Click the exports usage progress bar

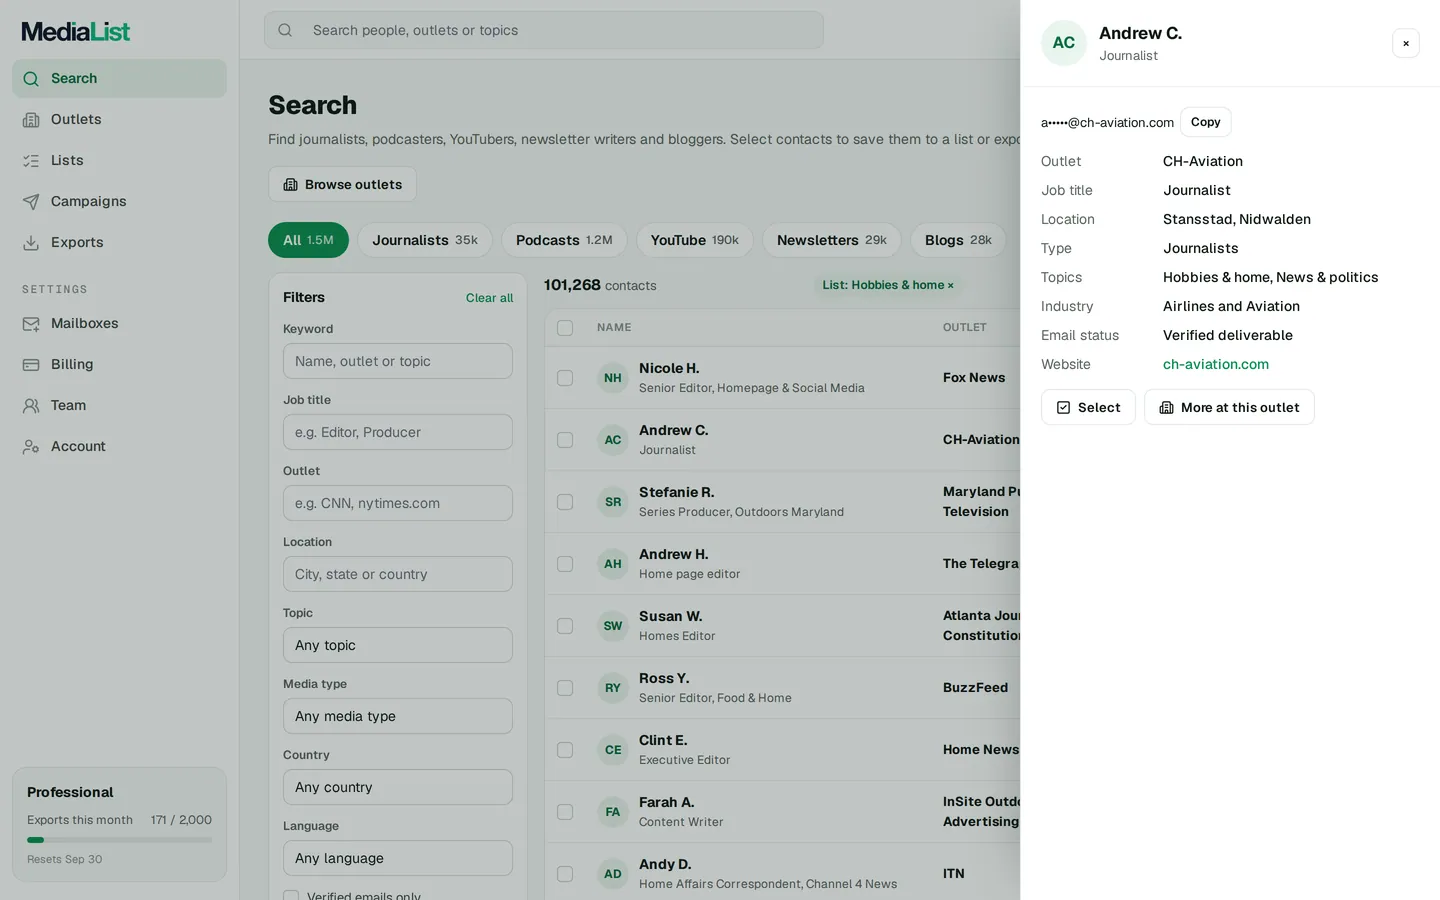119,840
